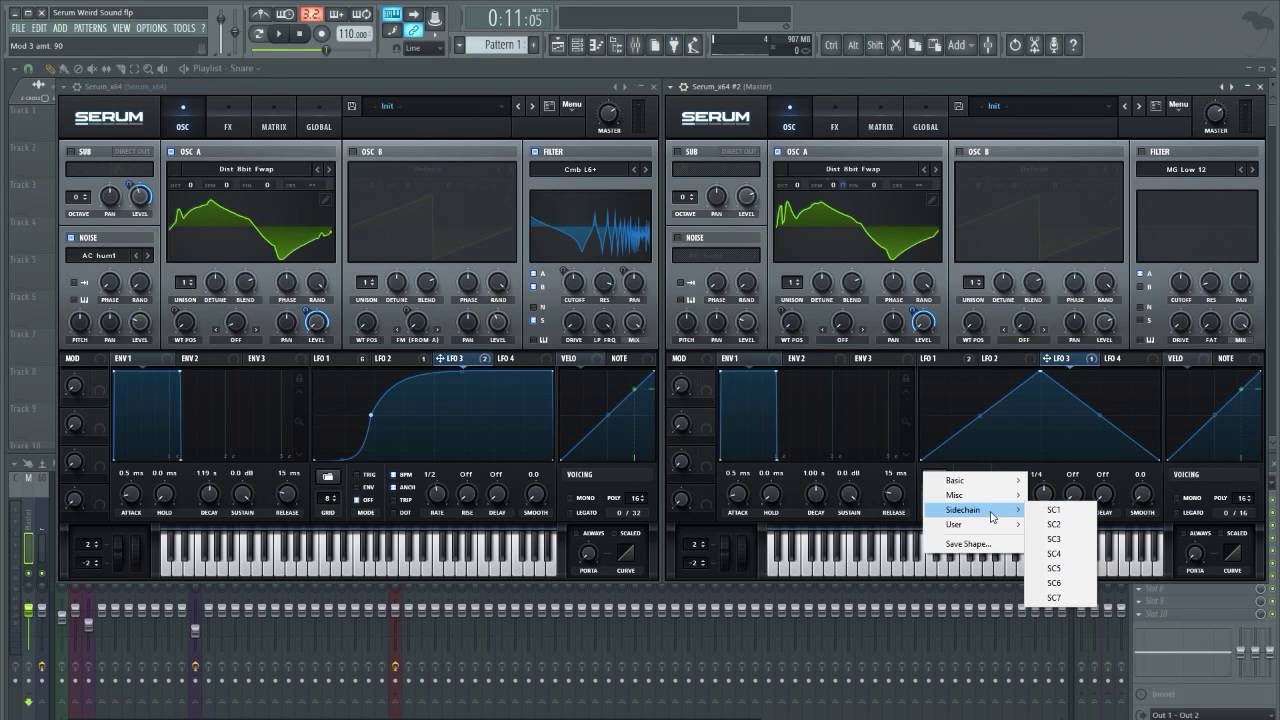1280x720 pixels.
Task: Select the LFO 4 tab in left Serum
Action: [x=506, y=358]
